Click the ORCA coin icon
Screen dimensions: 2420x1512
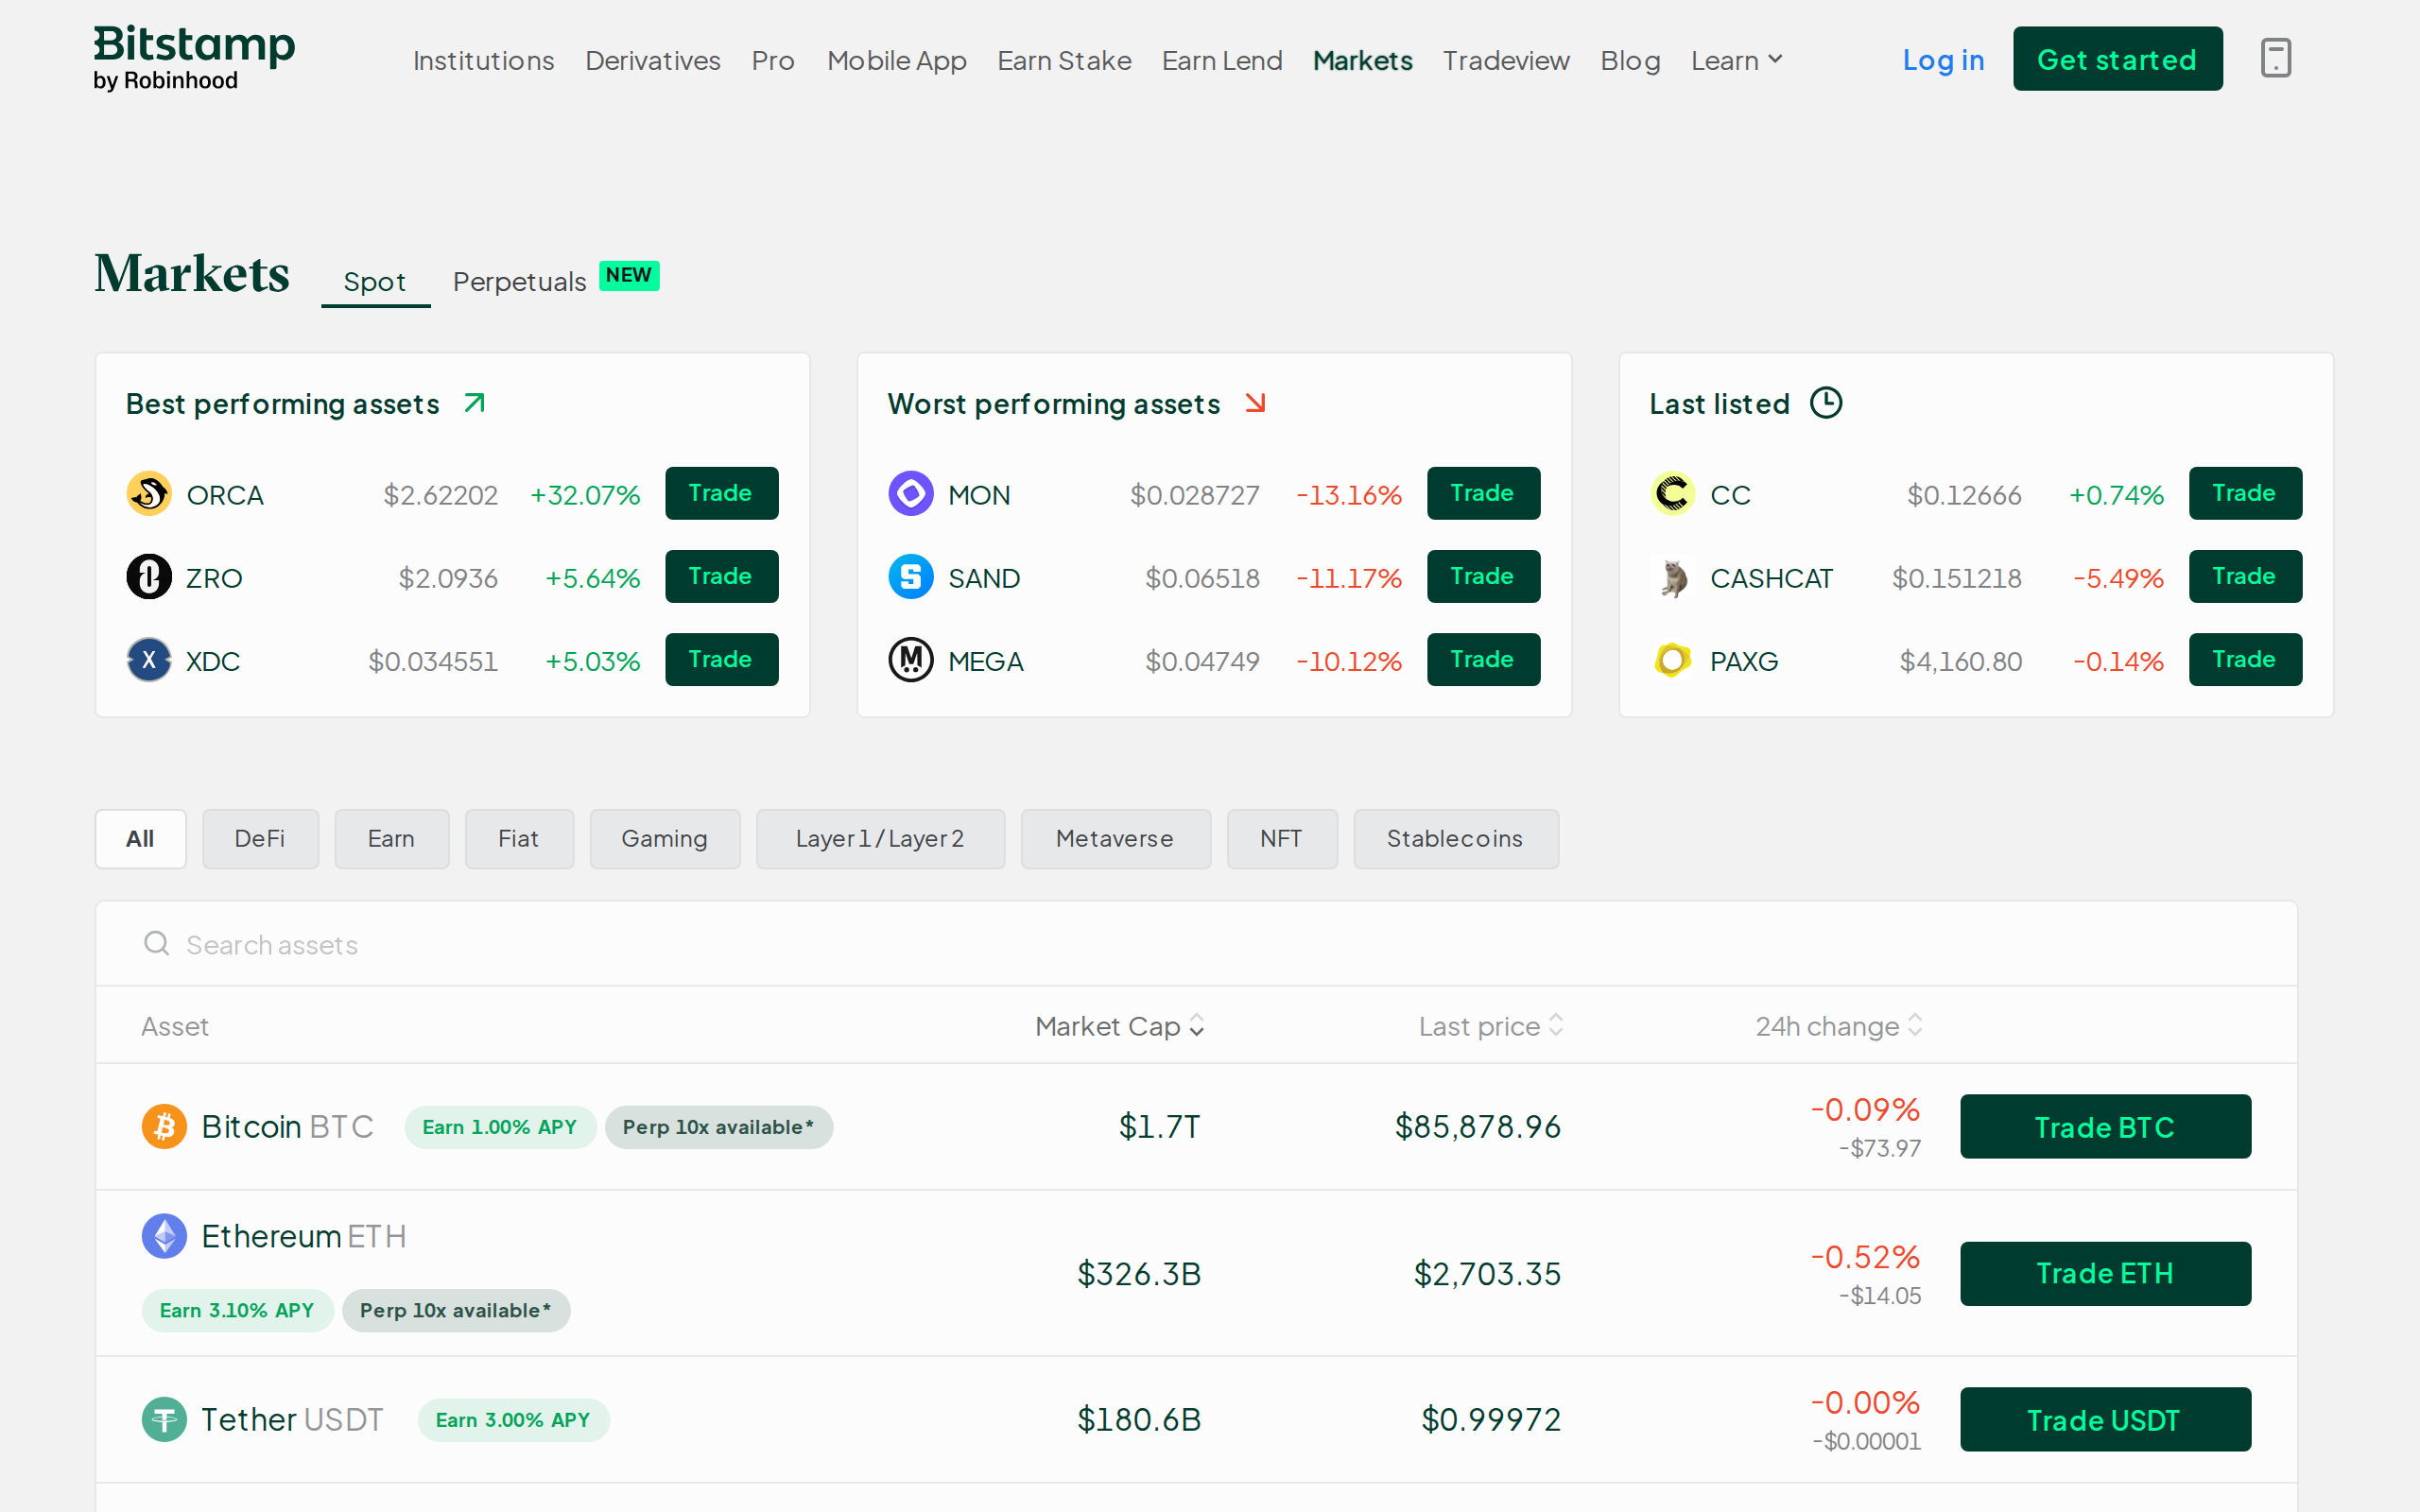pos(149,494)
